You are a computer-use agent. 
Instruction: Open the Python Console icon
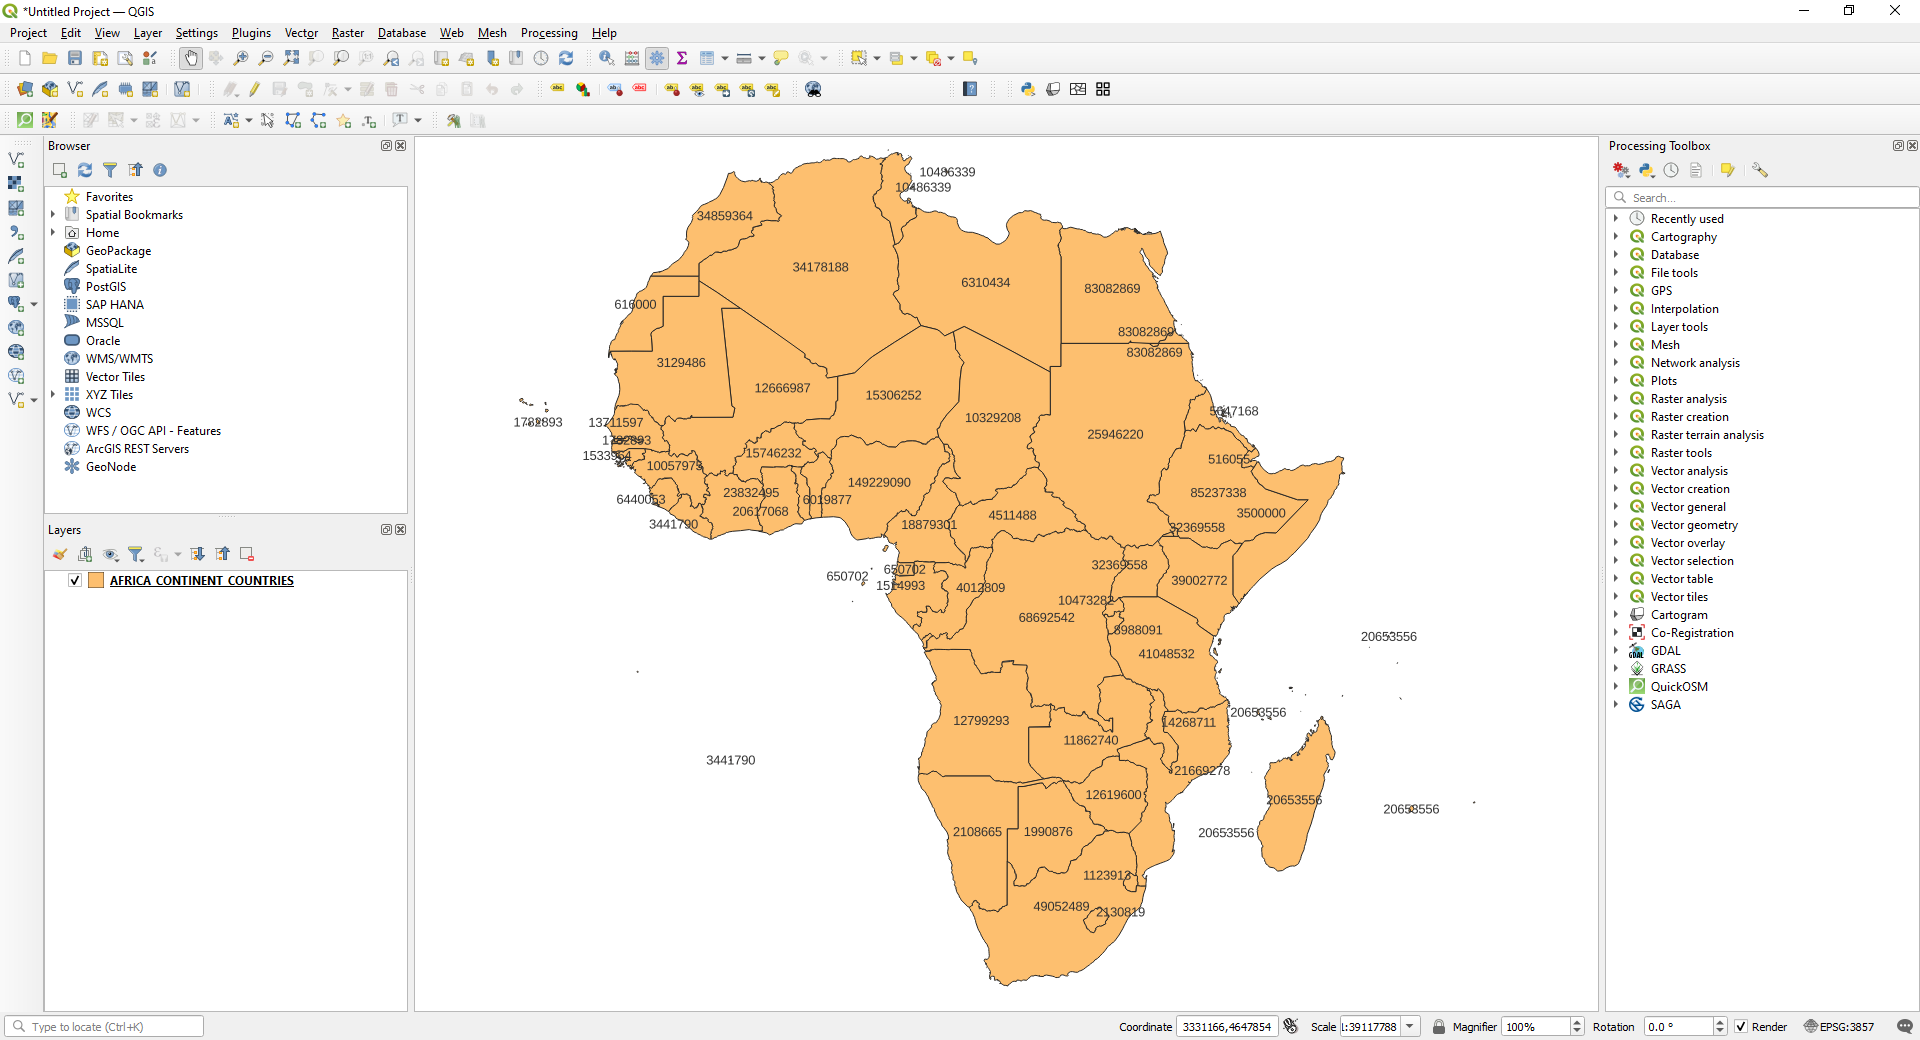point(1027,89)
